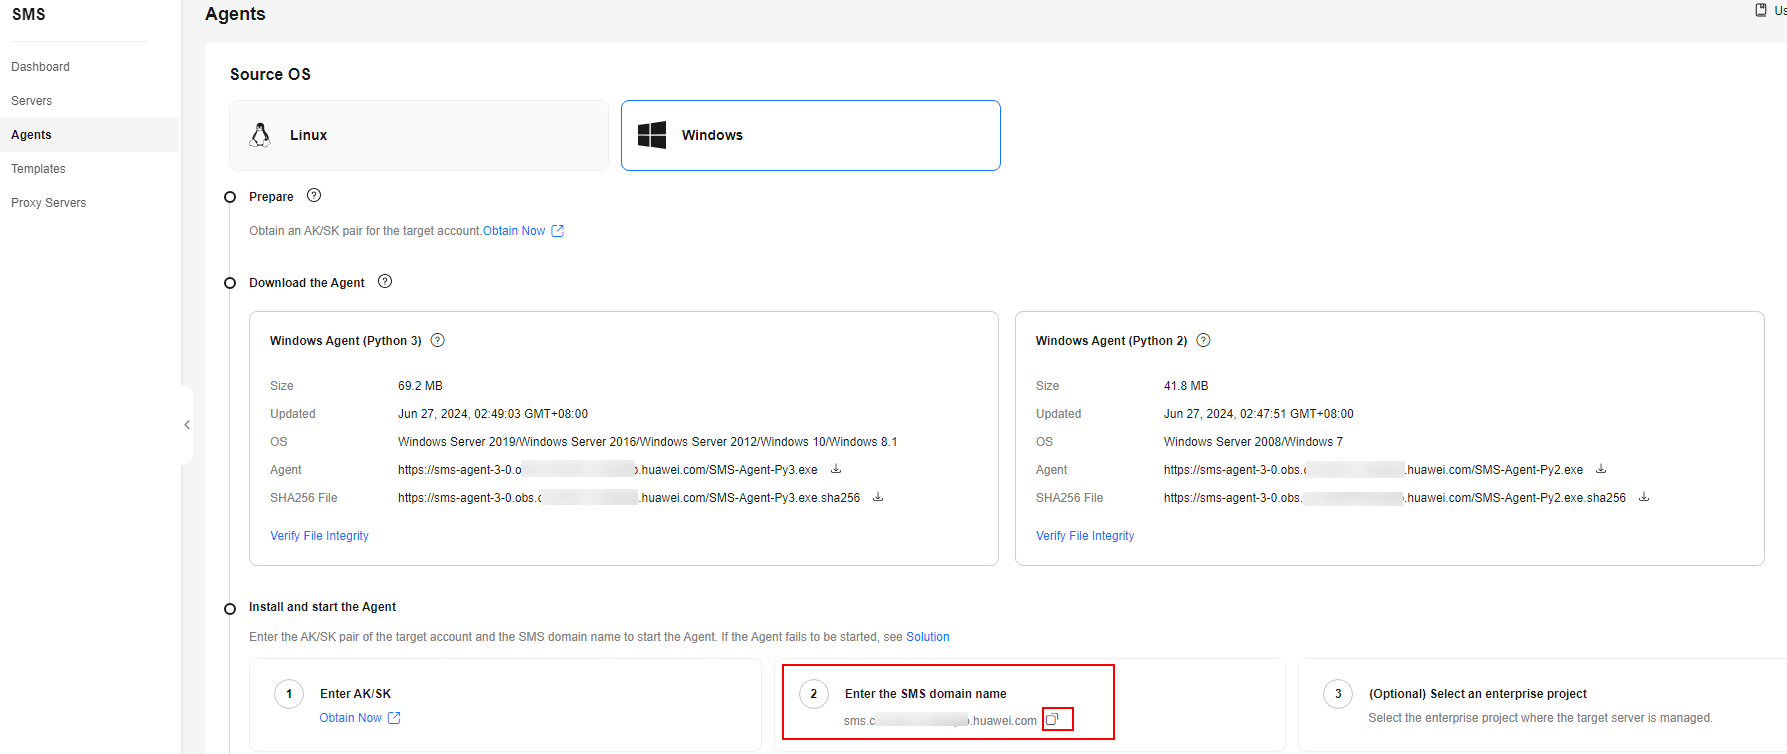1787x754 pixels.
Task: Click help icon beside Windows Agent (Python 3)
Action: coord(438,340)
